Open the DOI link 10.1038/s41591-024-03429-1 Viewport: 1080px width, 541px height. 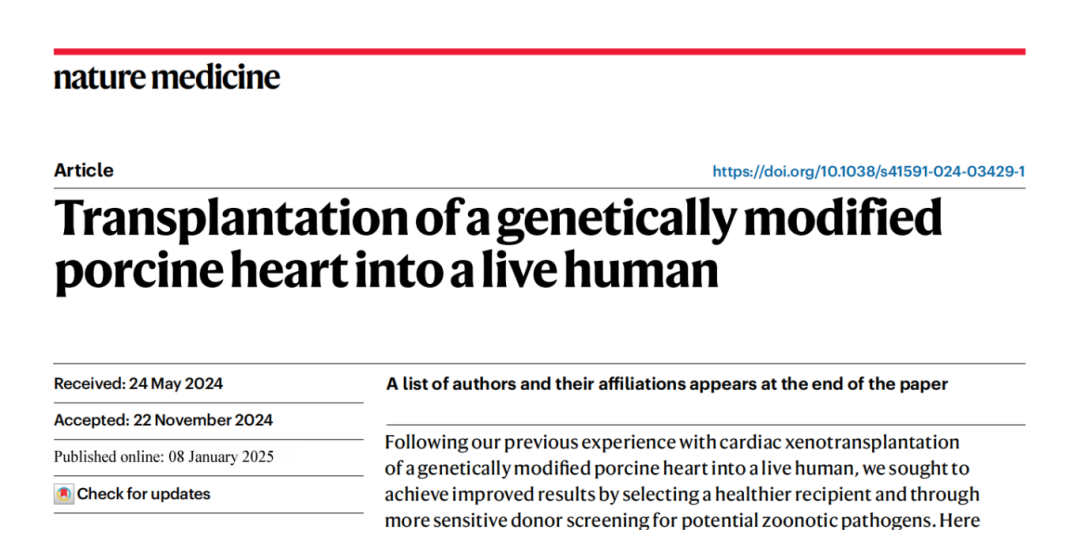pyautogui.click(x=869, y=171)
